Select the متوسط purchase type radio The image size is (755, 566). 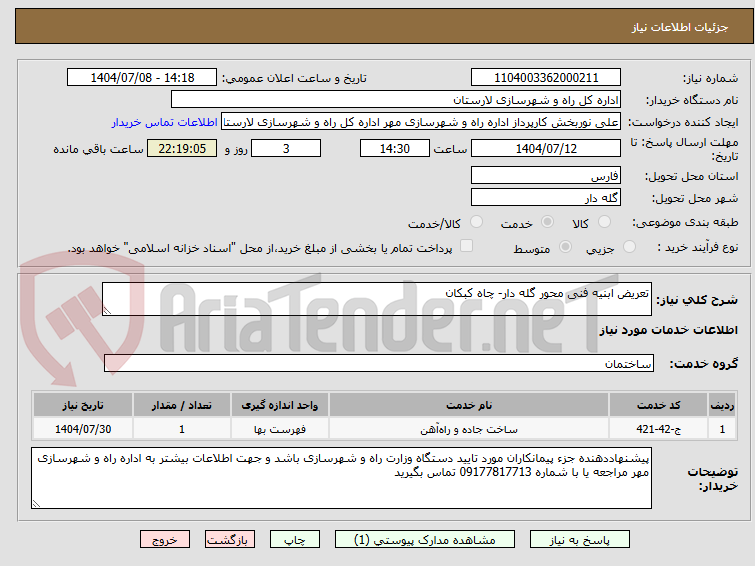tap(565, 247)
